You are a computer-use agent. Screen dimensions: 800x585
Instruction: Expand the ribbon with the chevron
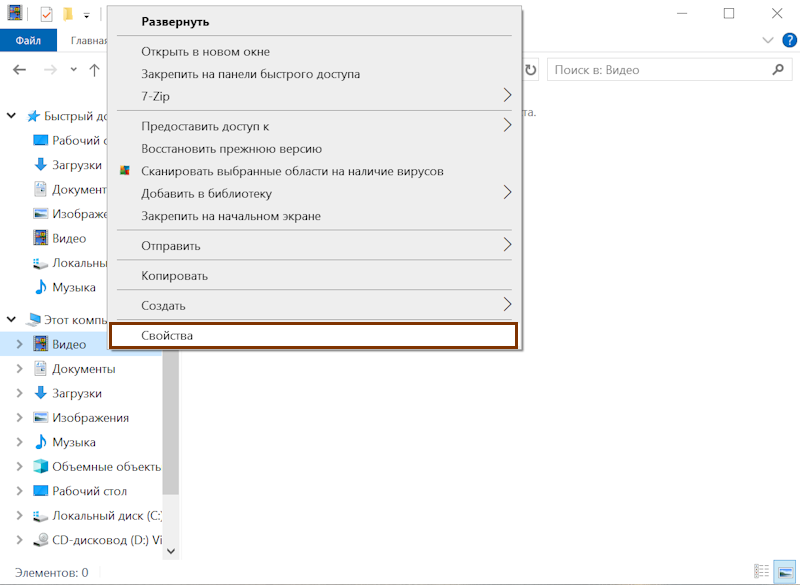[x=767, y=40]
